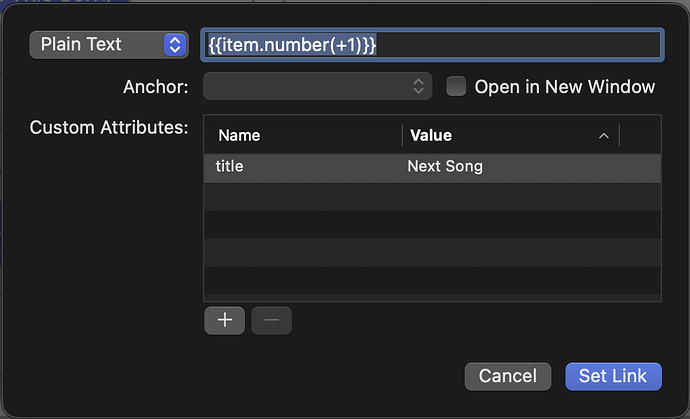The height and width of the screenshot is (419, 690).
Task: Click the plus button to add attribute
Action: [224, 320]
